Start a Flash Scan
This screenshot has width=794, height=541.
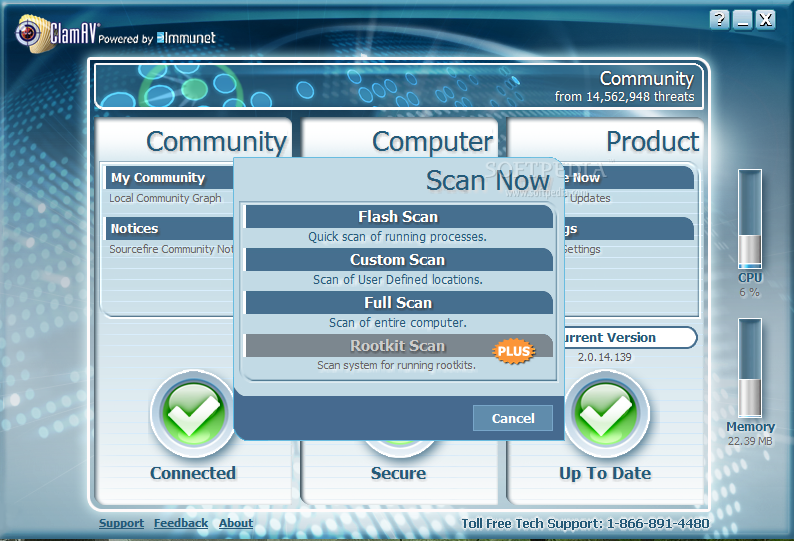(399, 217)
